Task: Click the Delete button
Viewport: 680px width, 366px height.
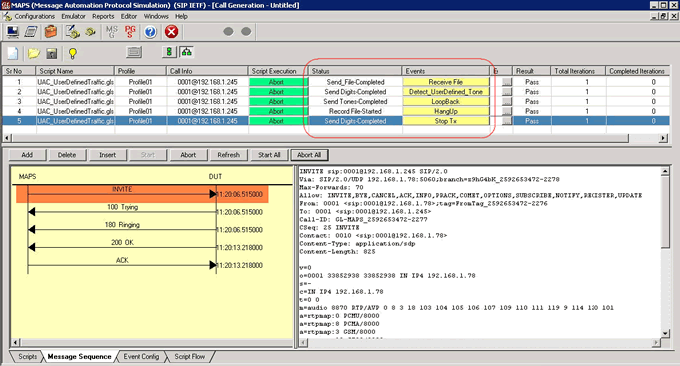Action: pyautogui.click(x=67, y=155)
